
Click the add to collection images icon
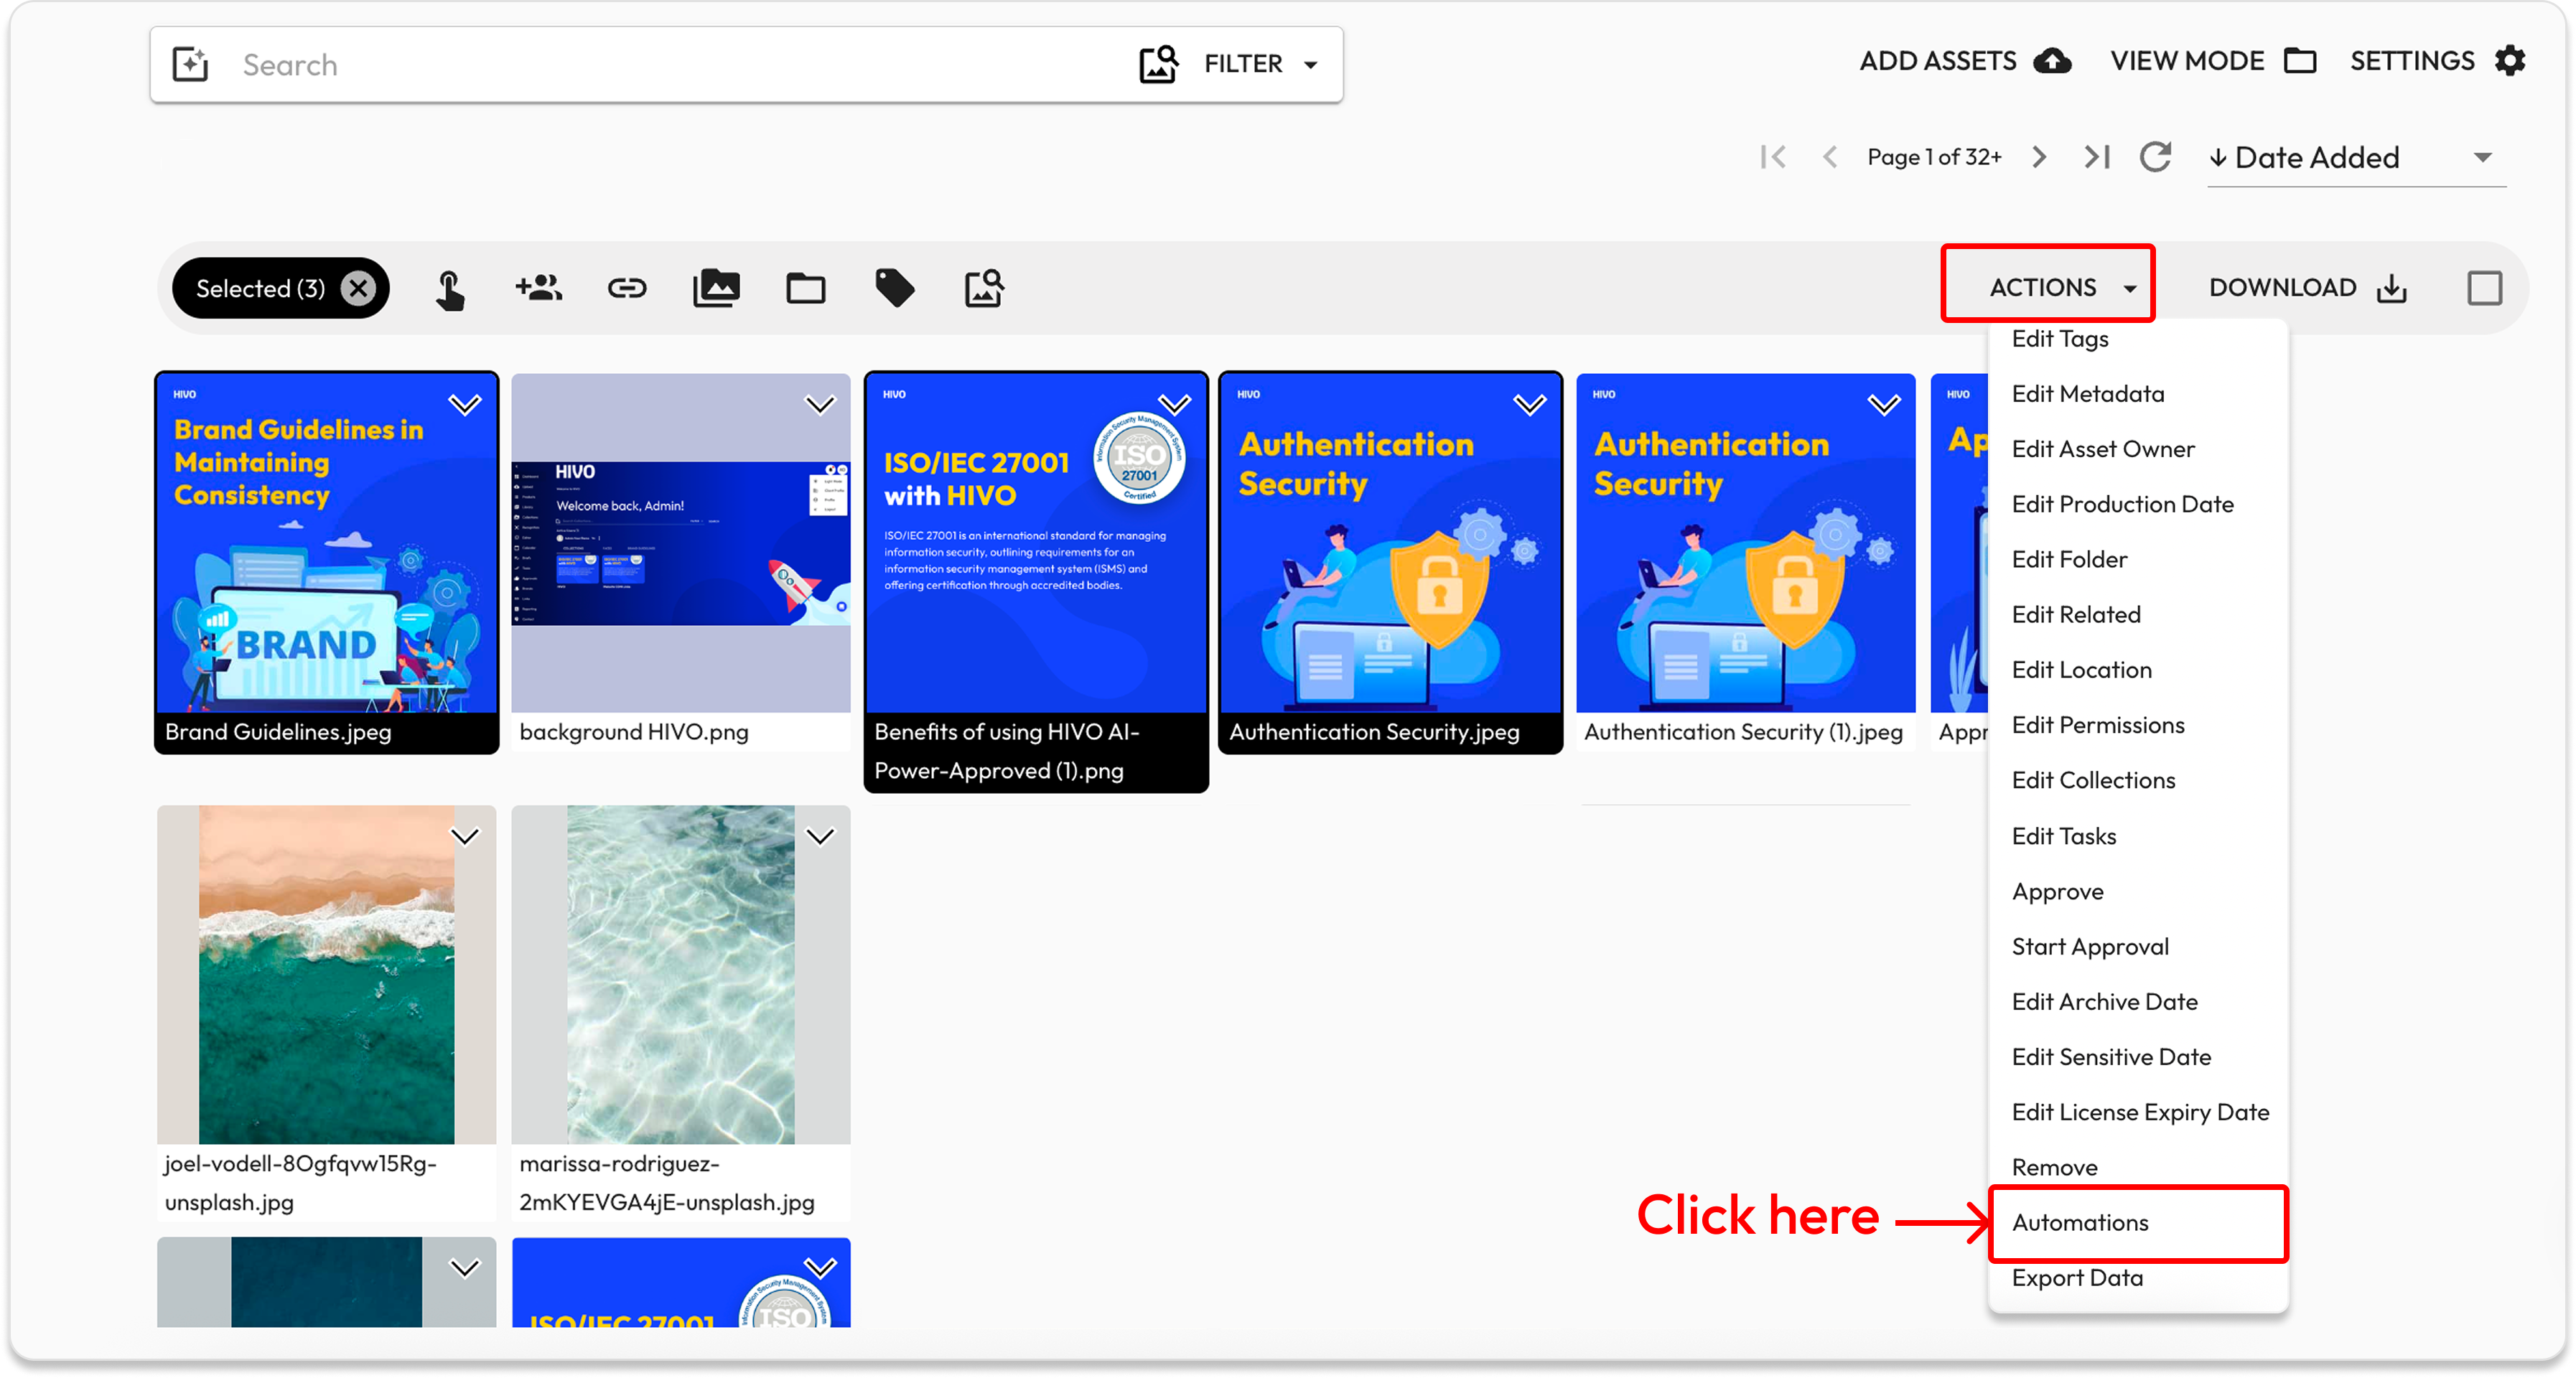tap(716, 289)
